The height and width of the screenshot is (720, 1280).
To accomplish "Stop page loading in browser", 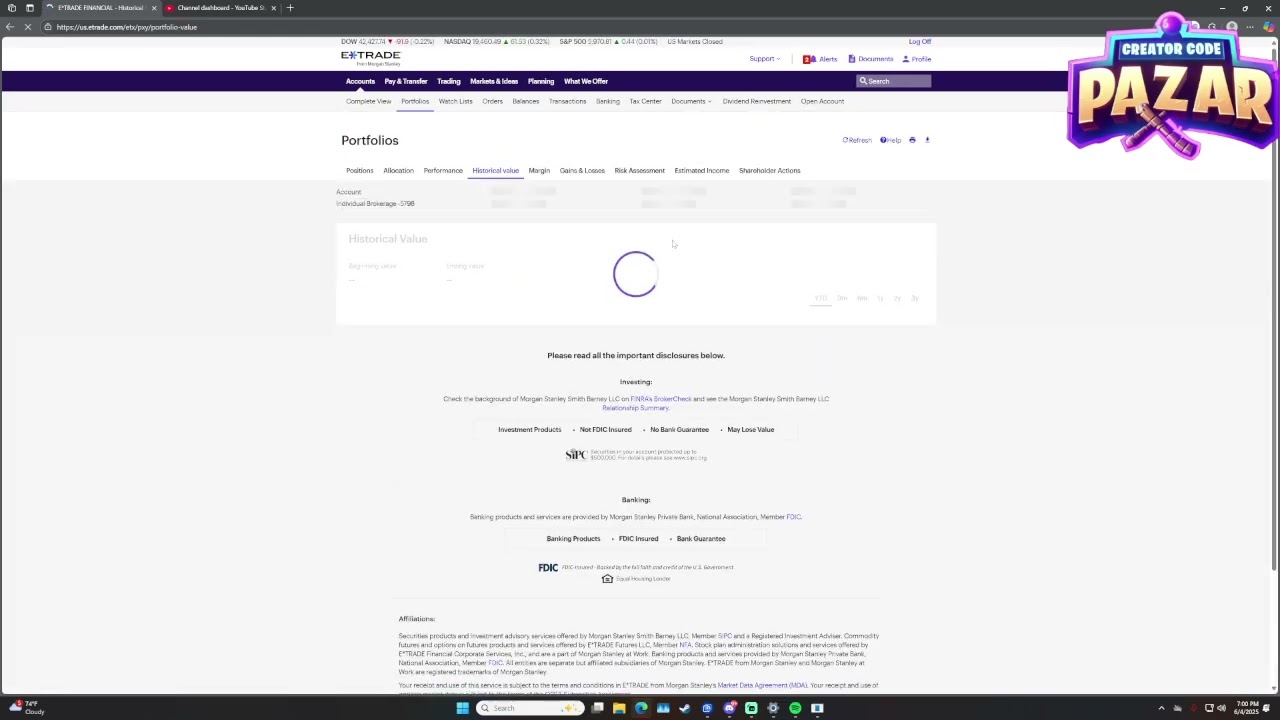I will [28, 27].
